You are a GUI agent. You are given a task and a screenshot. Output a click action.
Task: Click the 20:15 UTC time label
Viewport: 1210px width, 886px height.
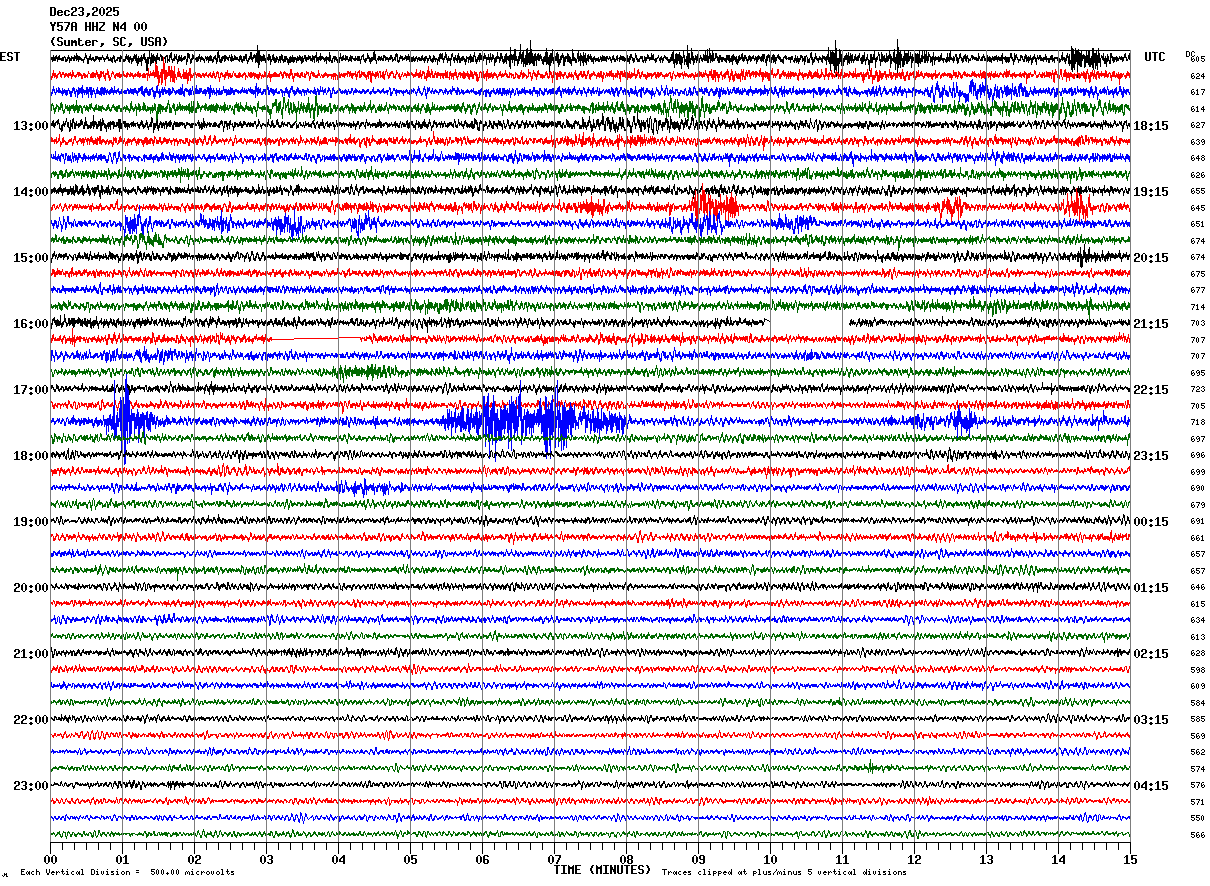(x=1151, y=258)
